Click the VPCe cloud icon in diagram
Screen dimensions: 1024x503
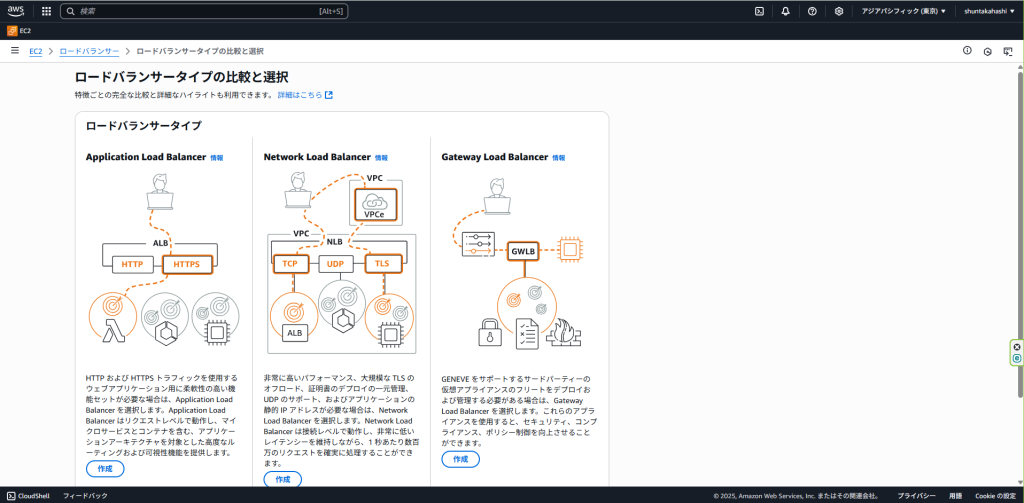pos(375,203)
